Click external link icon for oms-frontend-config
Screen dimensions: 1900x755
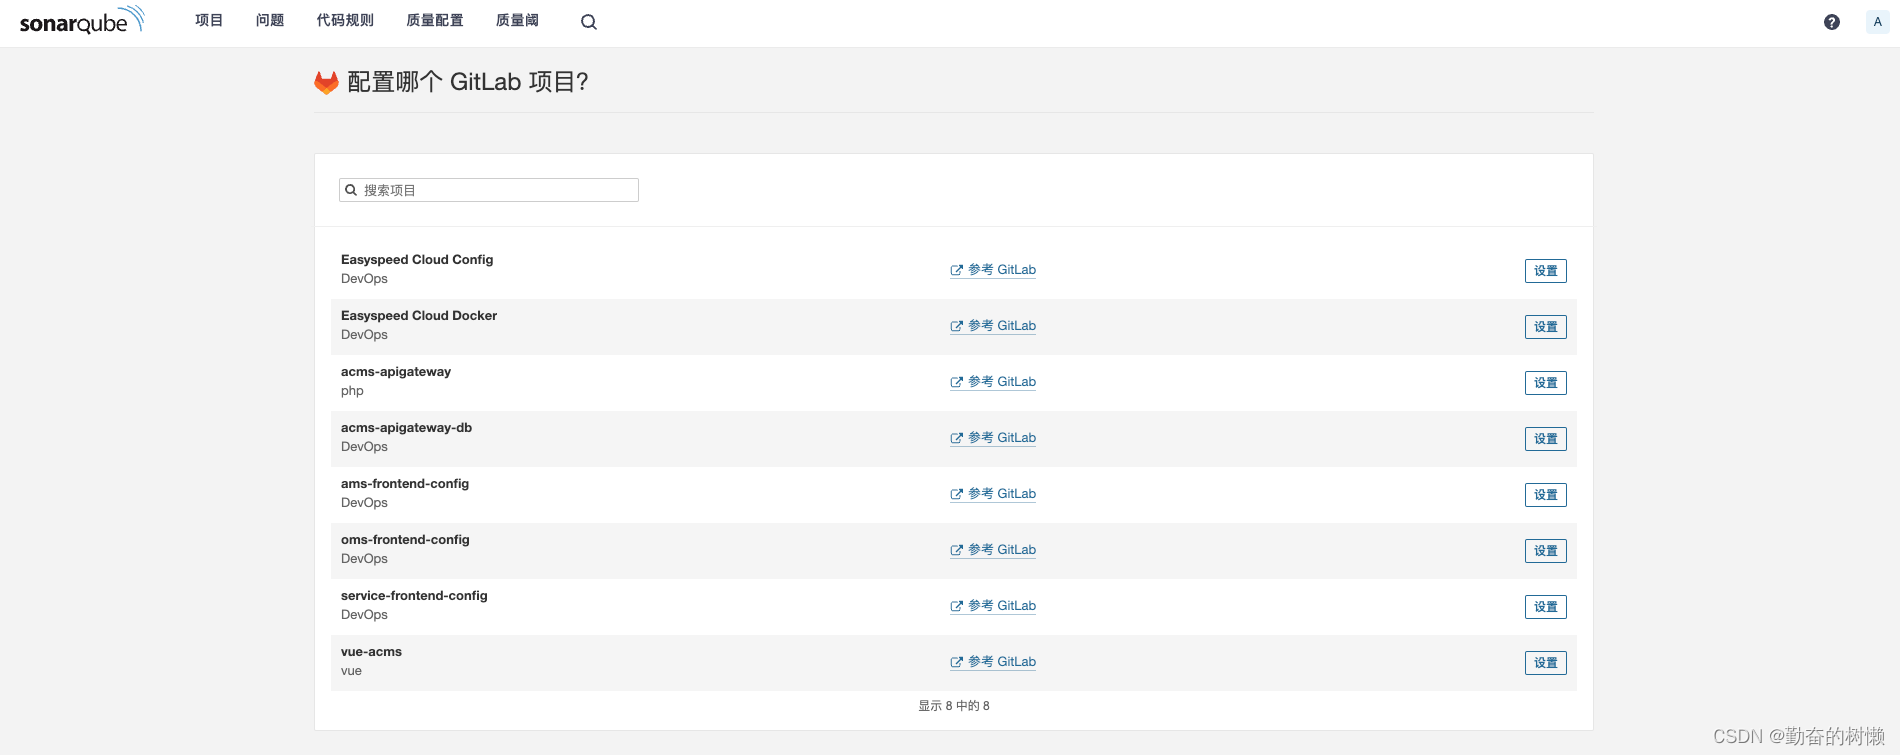click(x=957, y=550)
